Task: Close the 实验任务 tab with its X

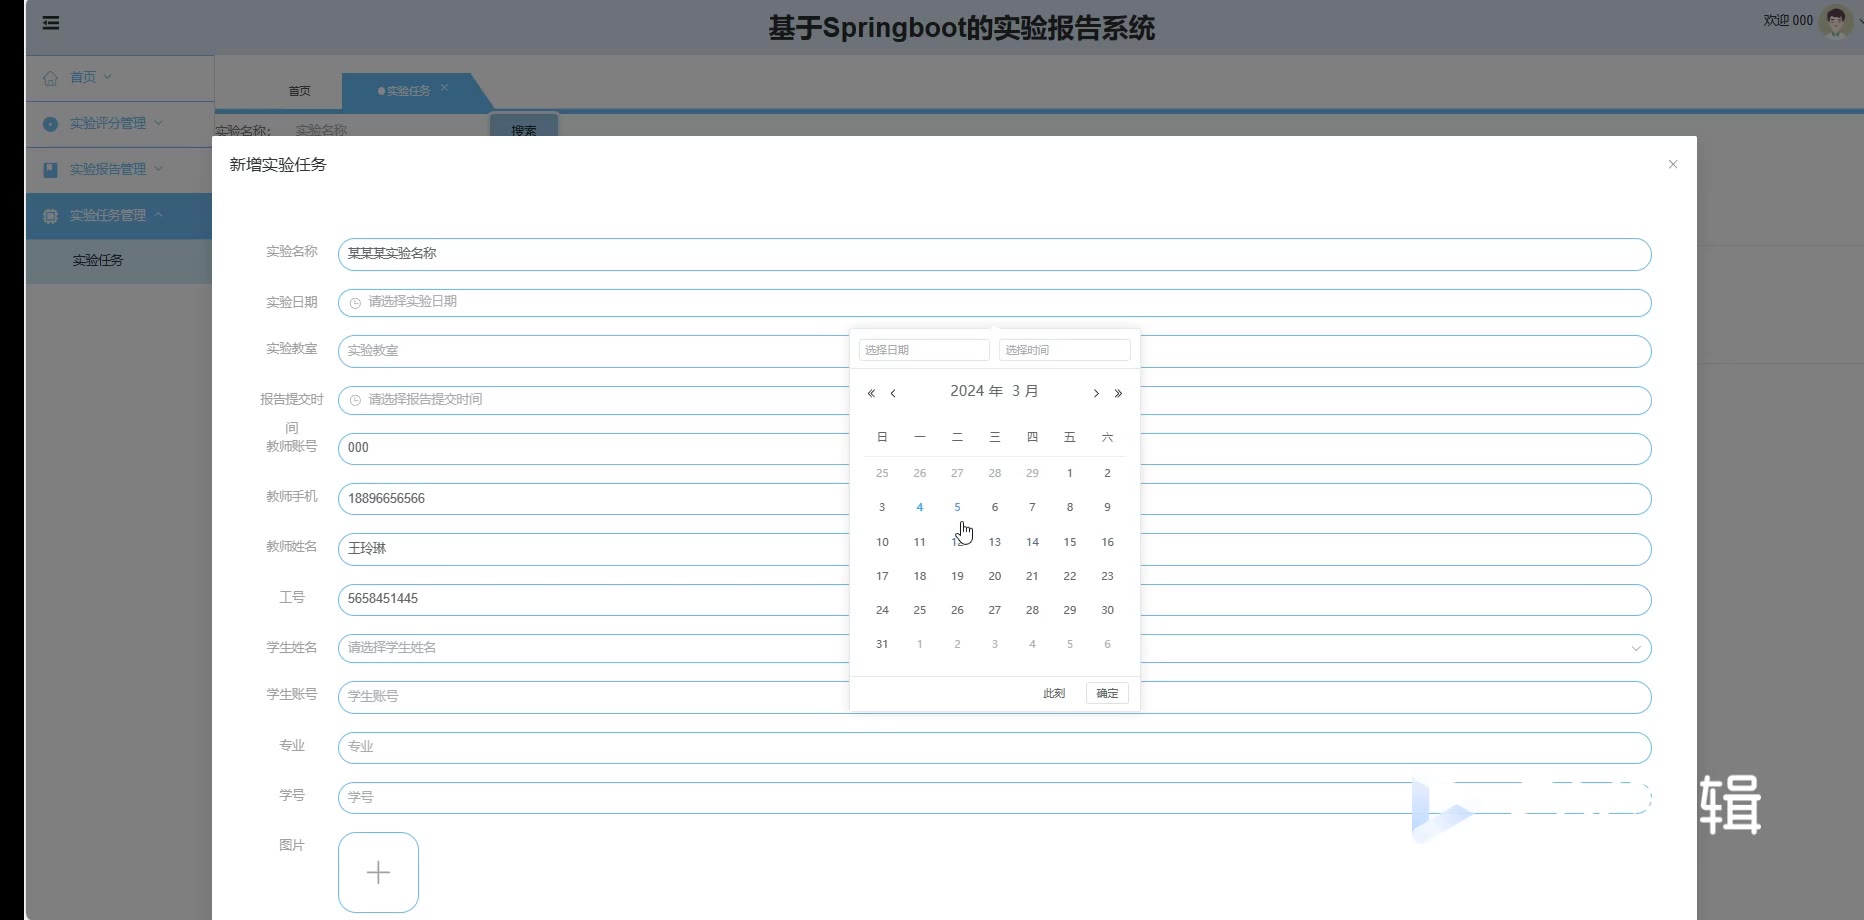Action: click(444, 88)
